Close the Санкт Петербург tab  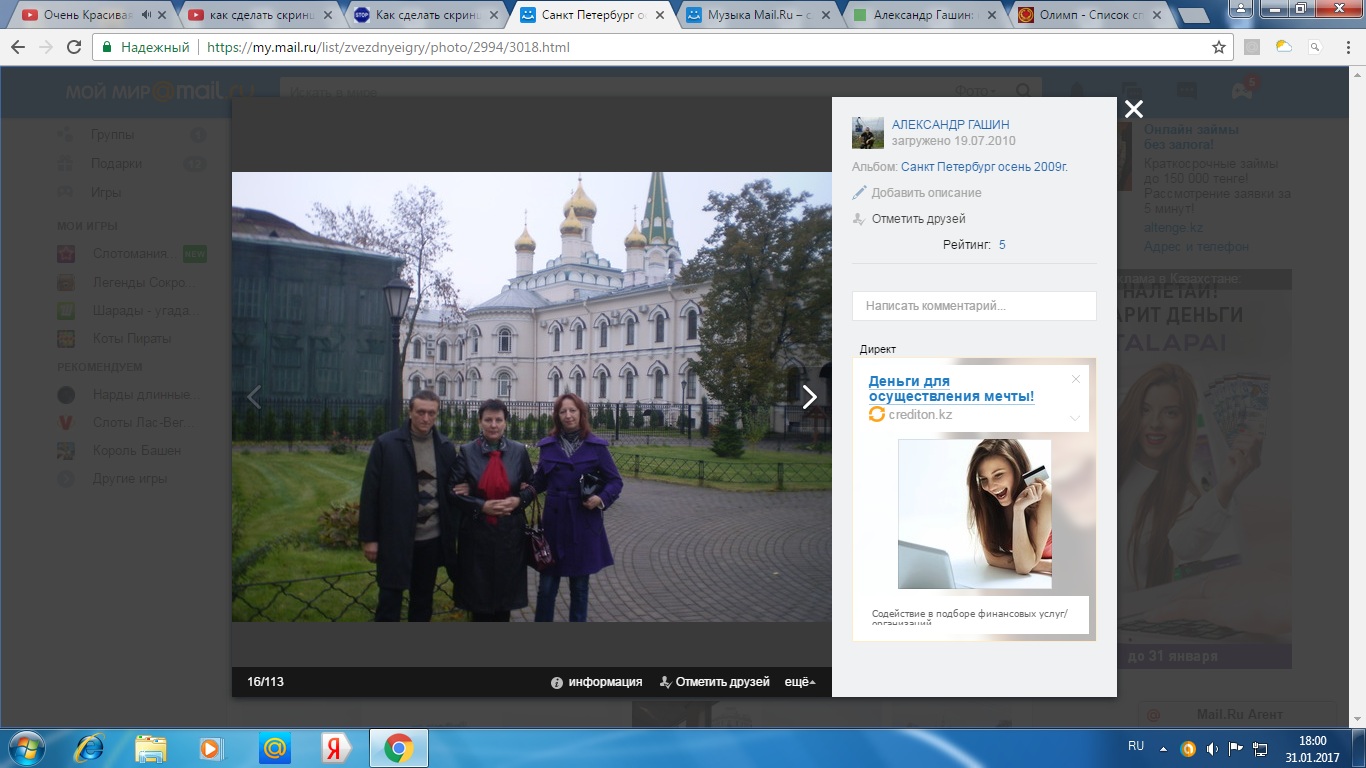[660, 15]
